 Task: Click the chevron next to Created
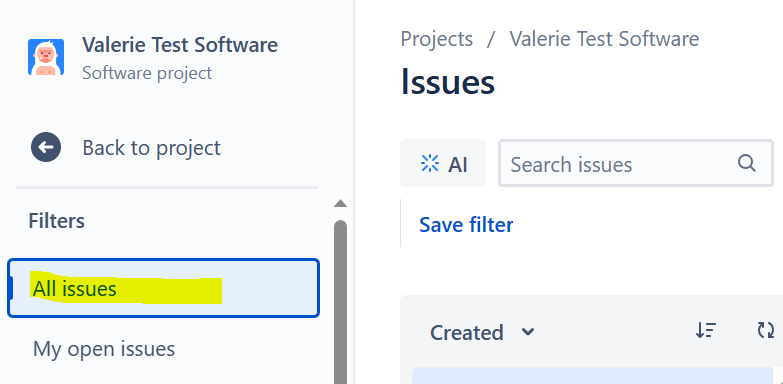tap(528, 332)
